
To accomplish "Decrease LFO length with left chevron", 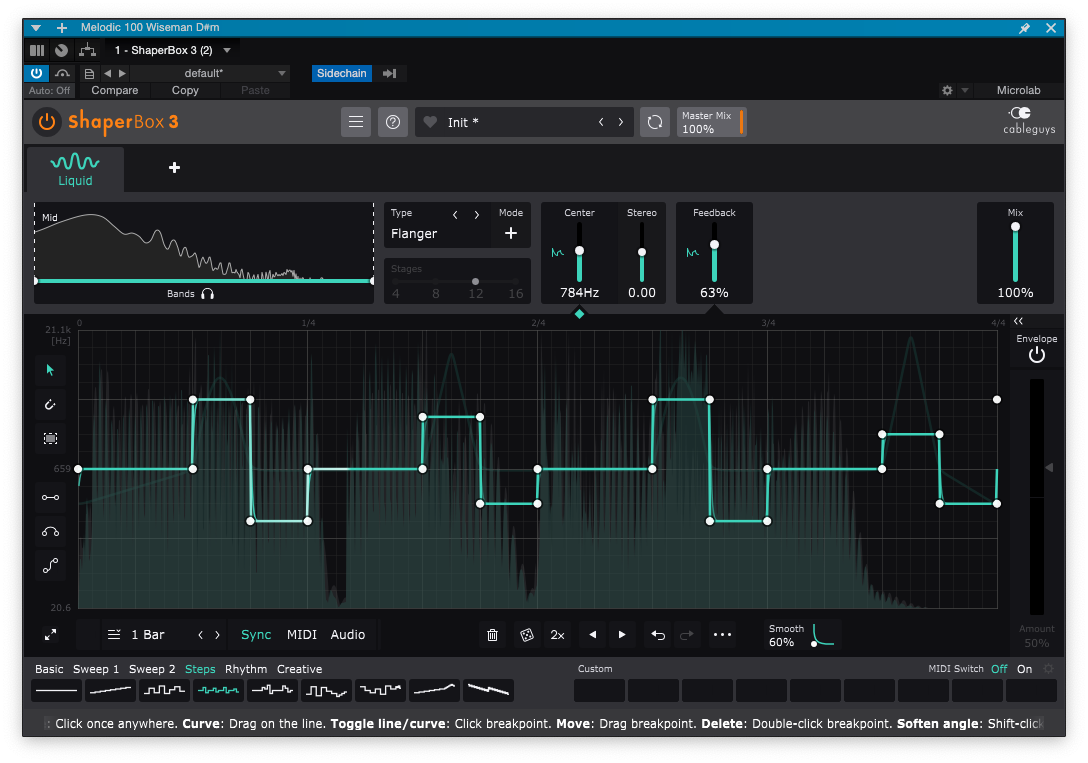I will (x=201, y=635).
